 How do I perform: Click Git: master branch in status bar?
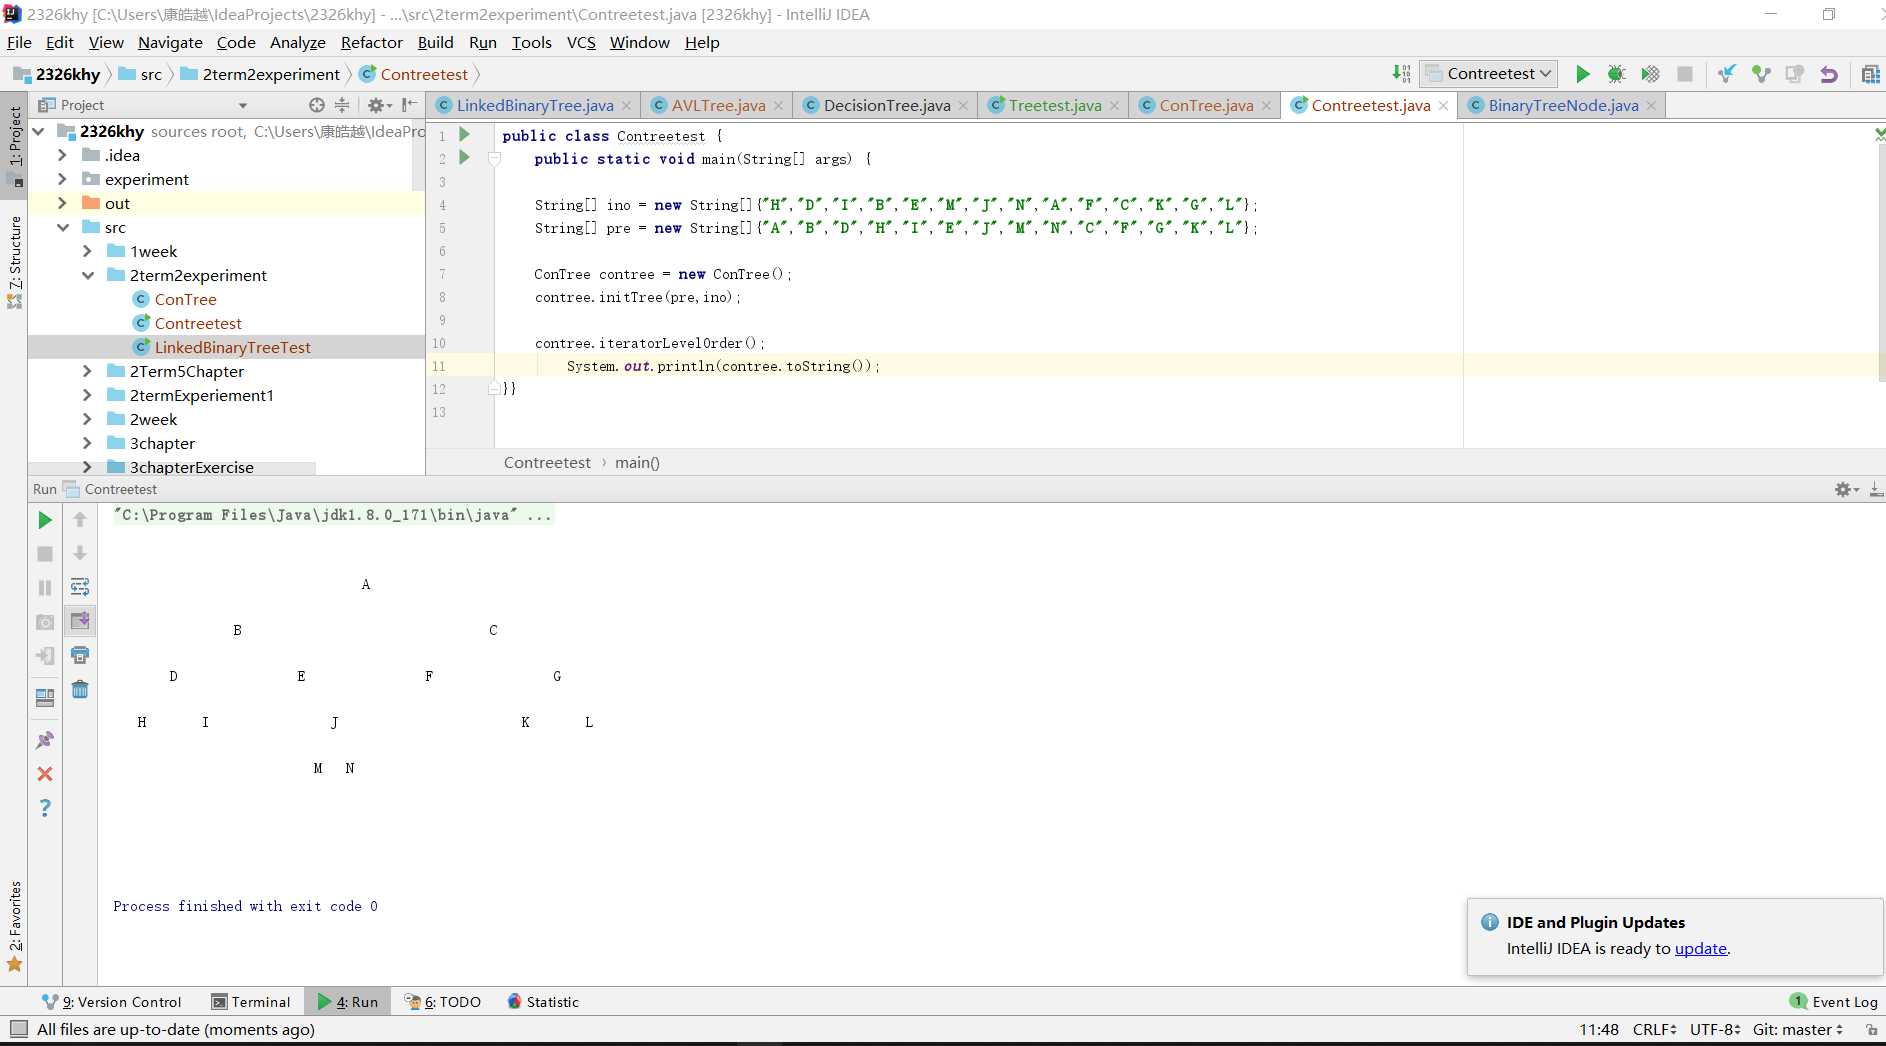(x=1797, y=1029)
